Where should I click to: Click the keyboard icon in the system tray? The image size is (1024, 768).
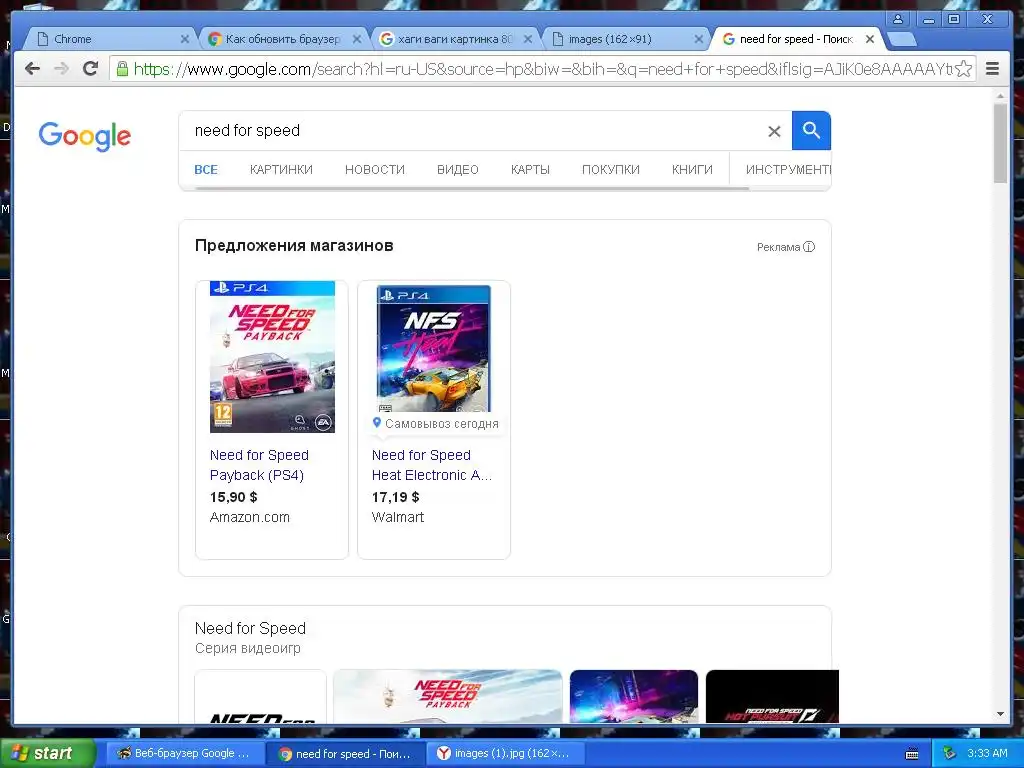point(912,754)
